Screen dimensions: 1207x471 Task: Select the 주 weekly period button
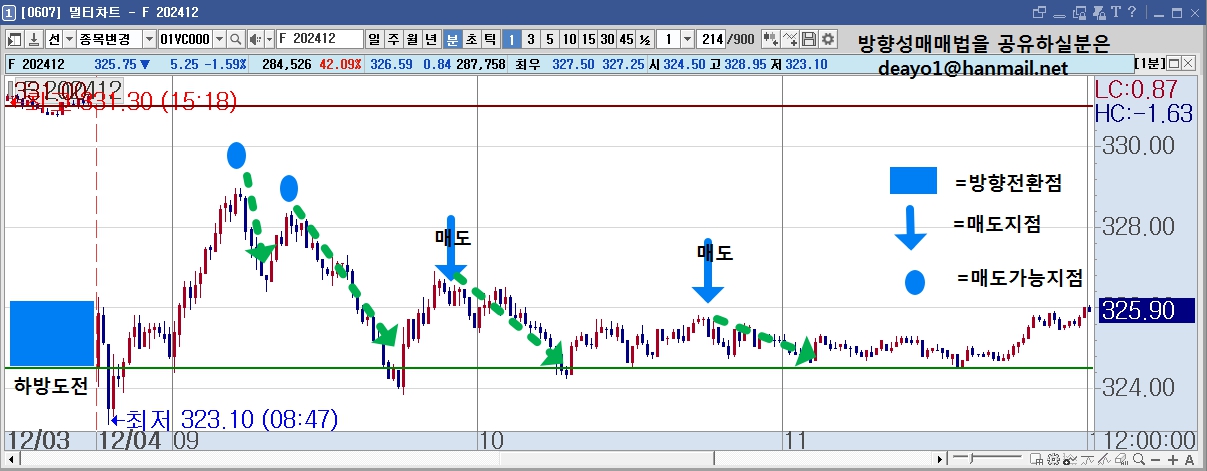394,39
